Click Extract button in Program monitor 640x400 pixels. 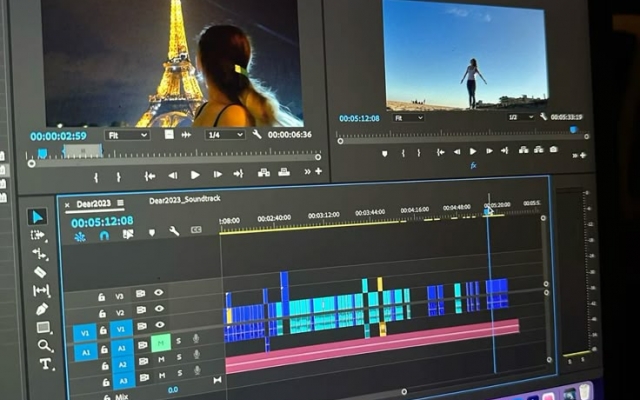point(539,149)
